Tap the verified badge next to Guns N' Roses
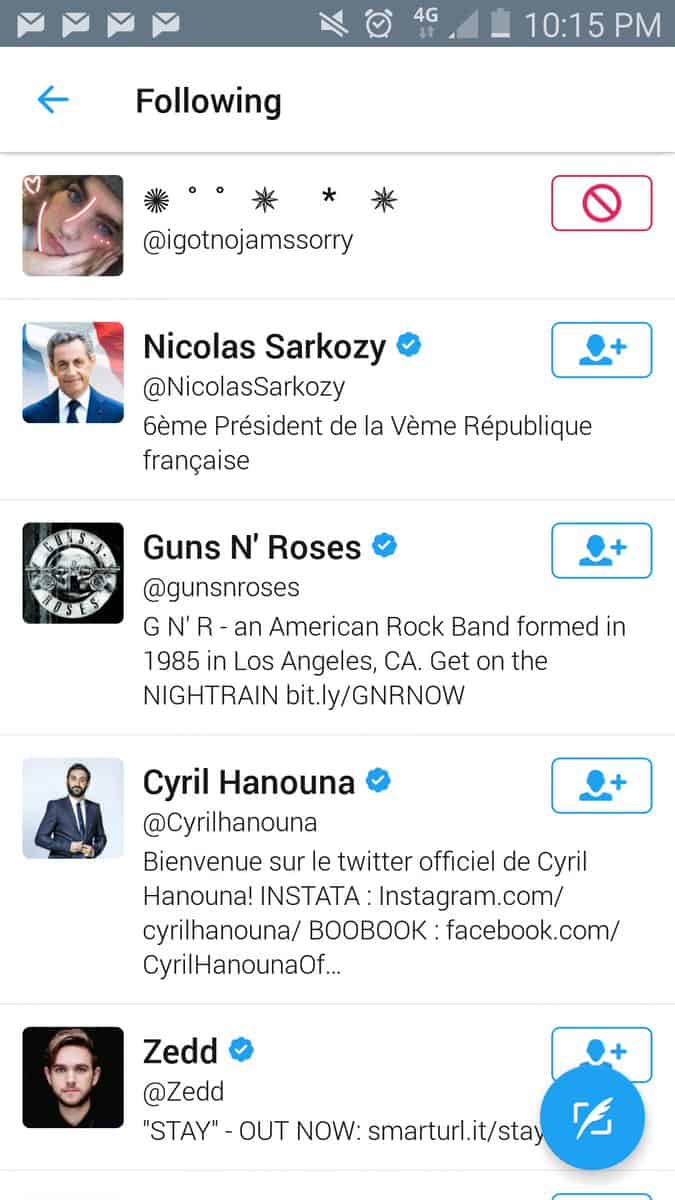 385,546
